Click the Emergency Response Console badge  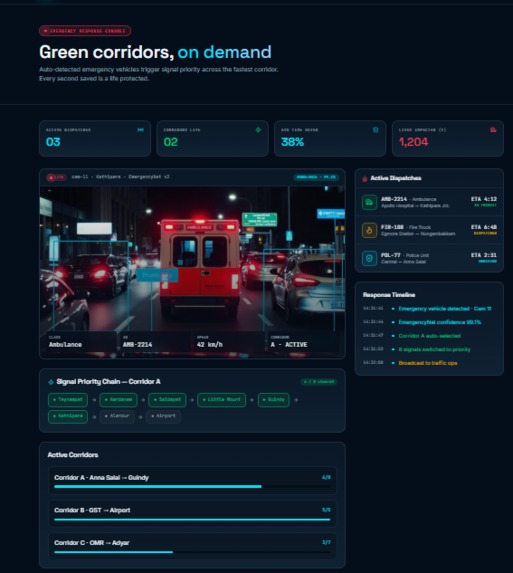tap(85, 31)
